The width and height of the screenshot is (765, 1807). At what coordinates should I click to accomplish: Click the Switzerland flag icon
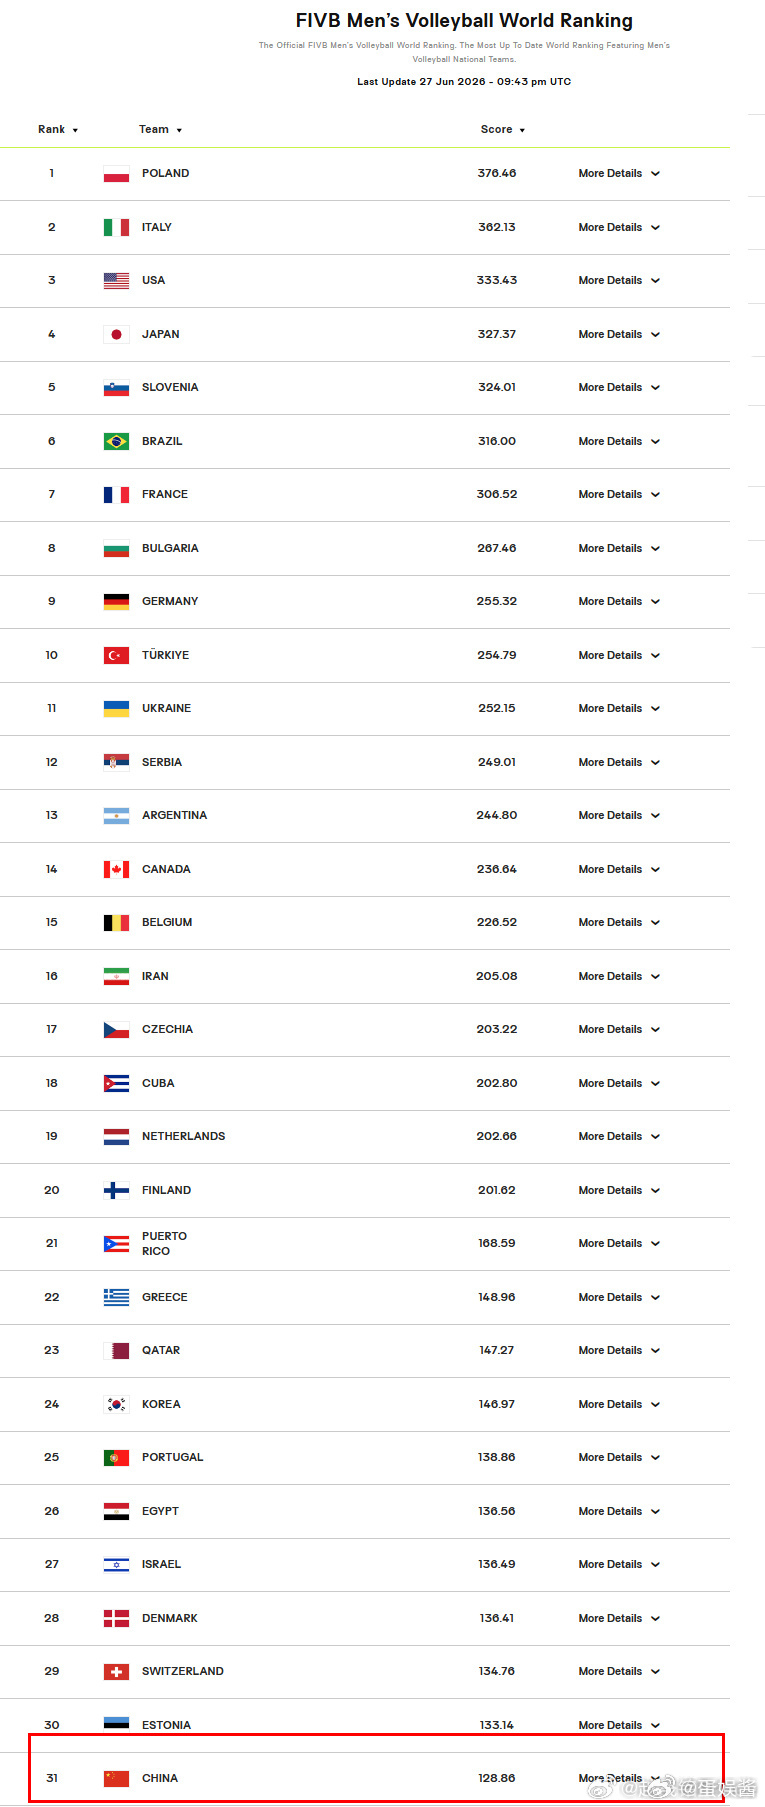[x=116, y=1671]
